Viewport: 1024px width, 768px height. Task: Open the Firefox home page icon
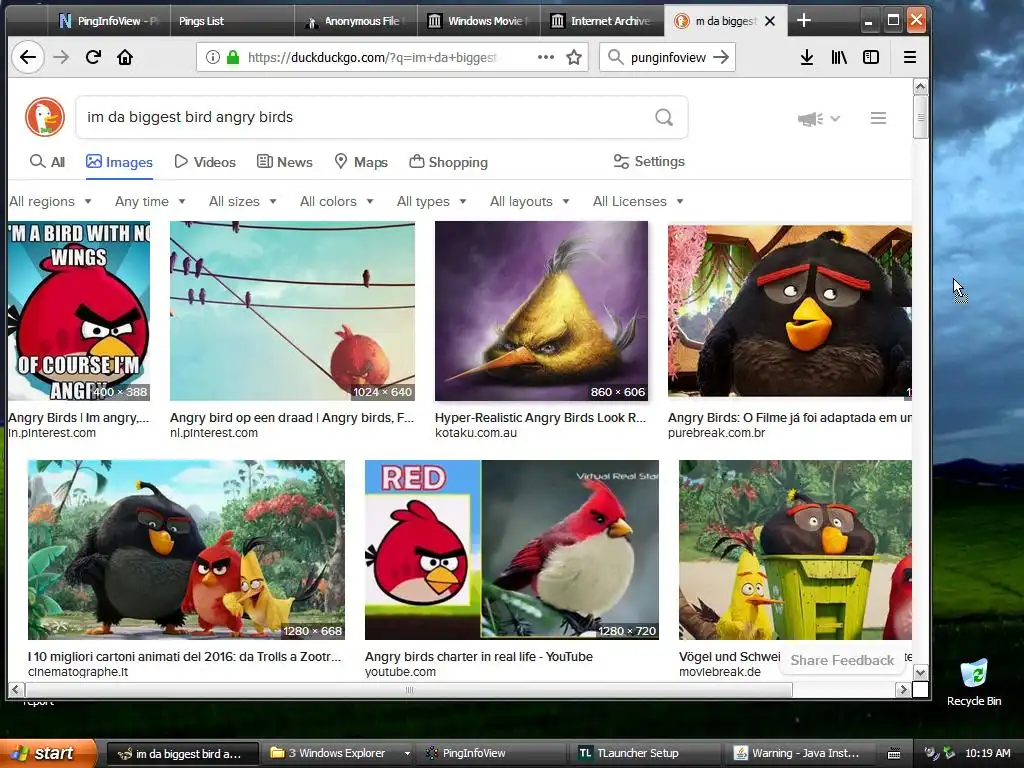click(x=125, y=57)
